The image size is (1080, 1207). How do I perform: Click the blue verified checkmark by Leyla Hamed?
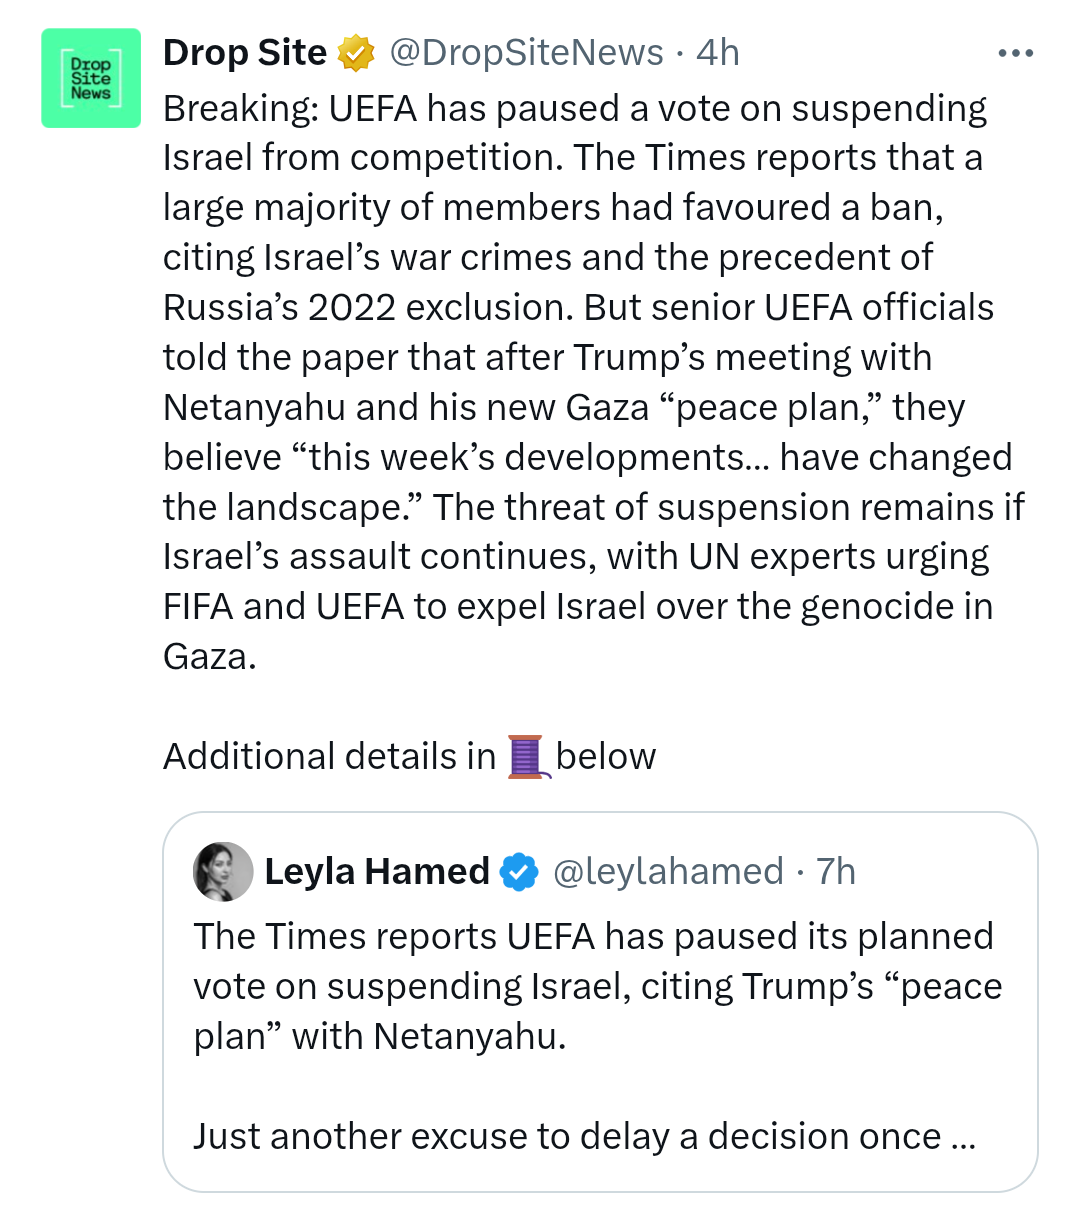(x=518, y=871)
